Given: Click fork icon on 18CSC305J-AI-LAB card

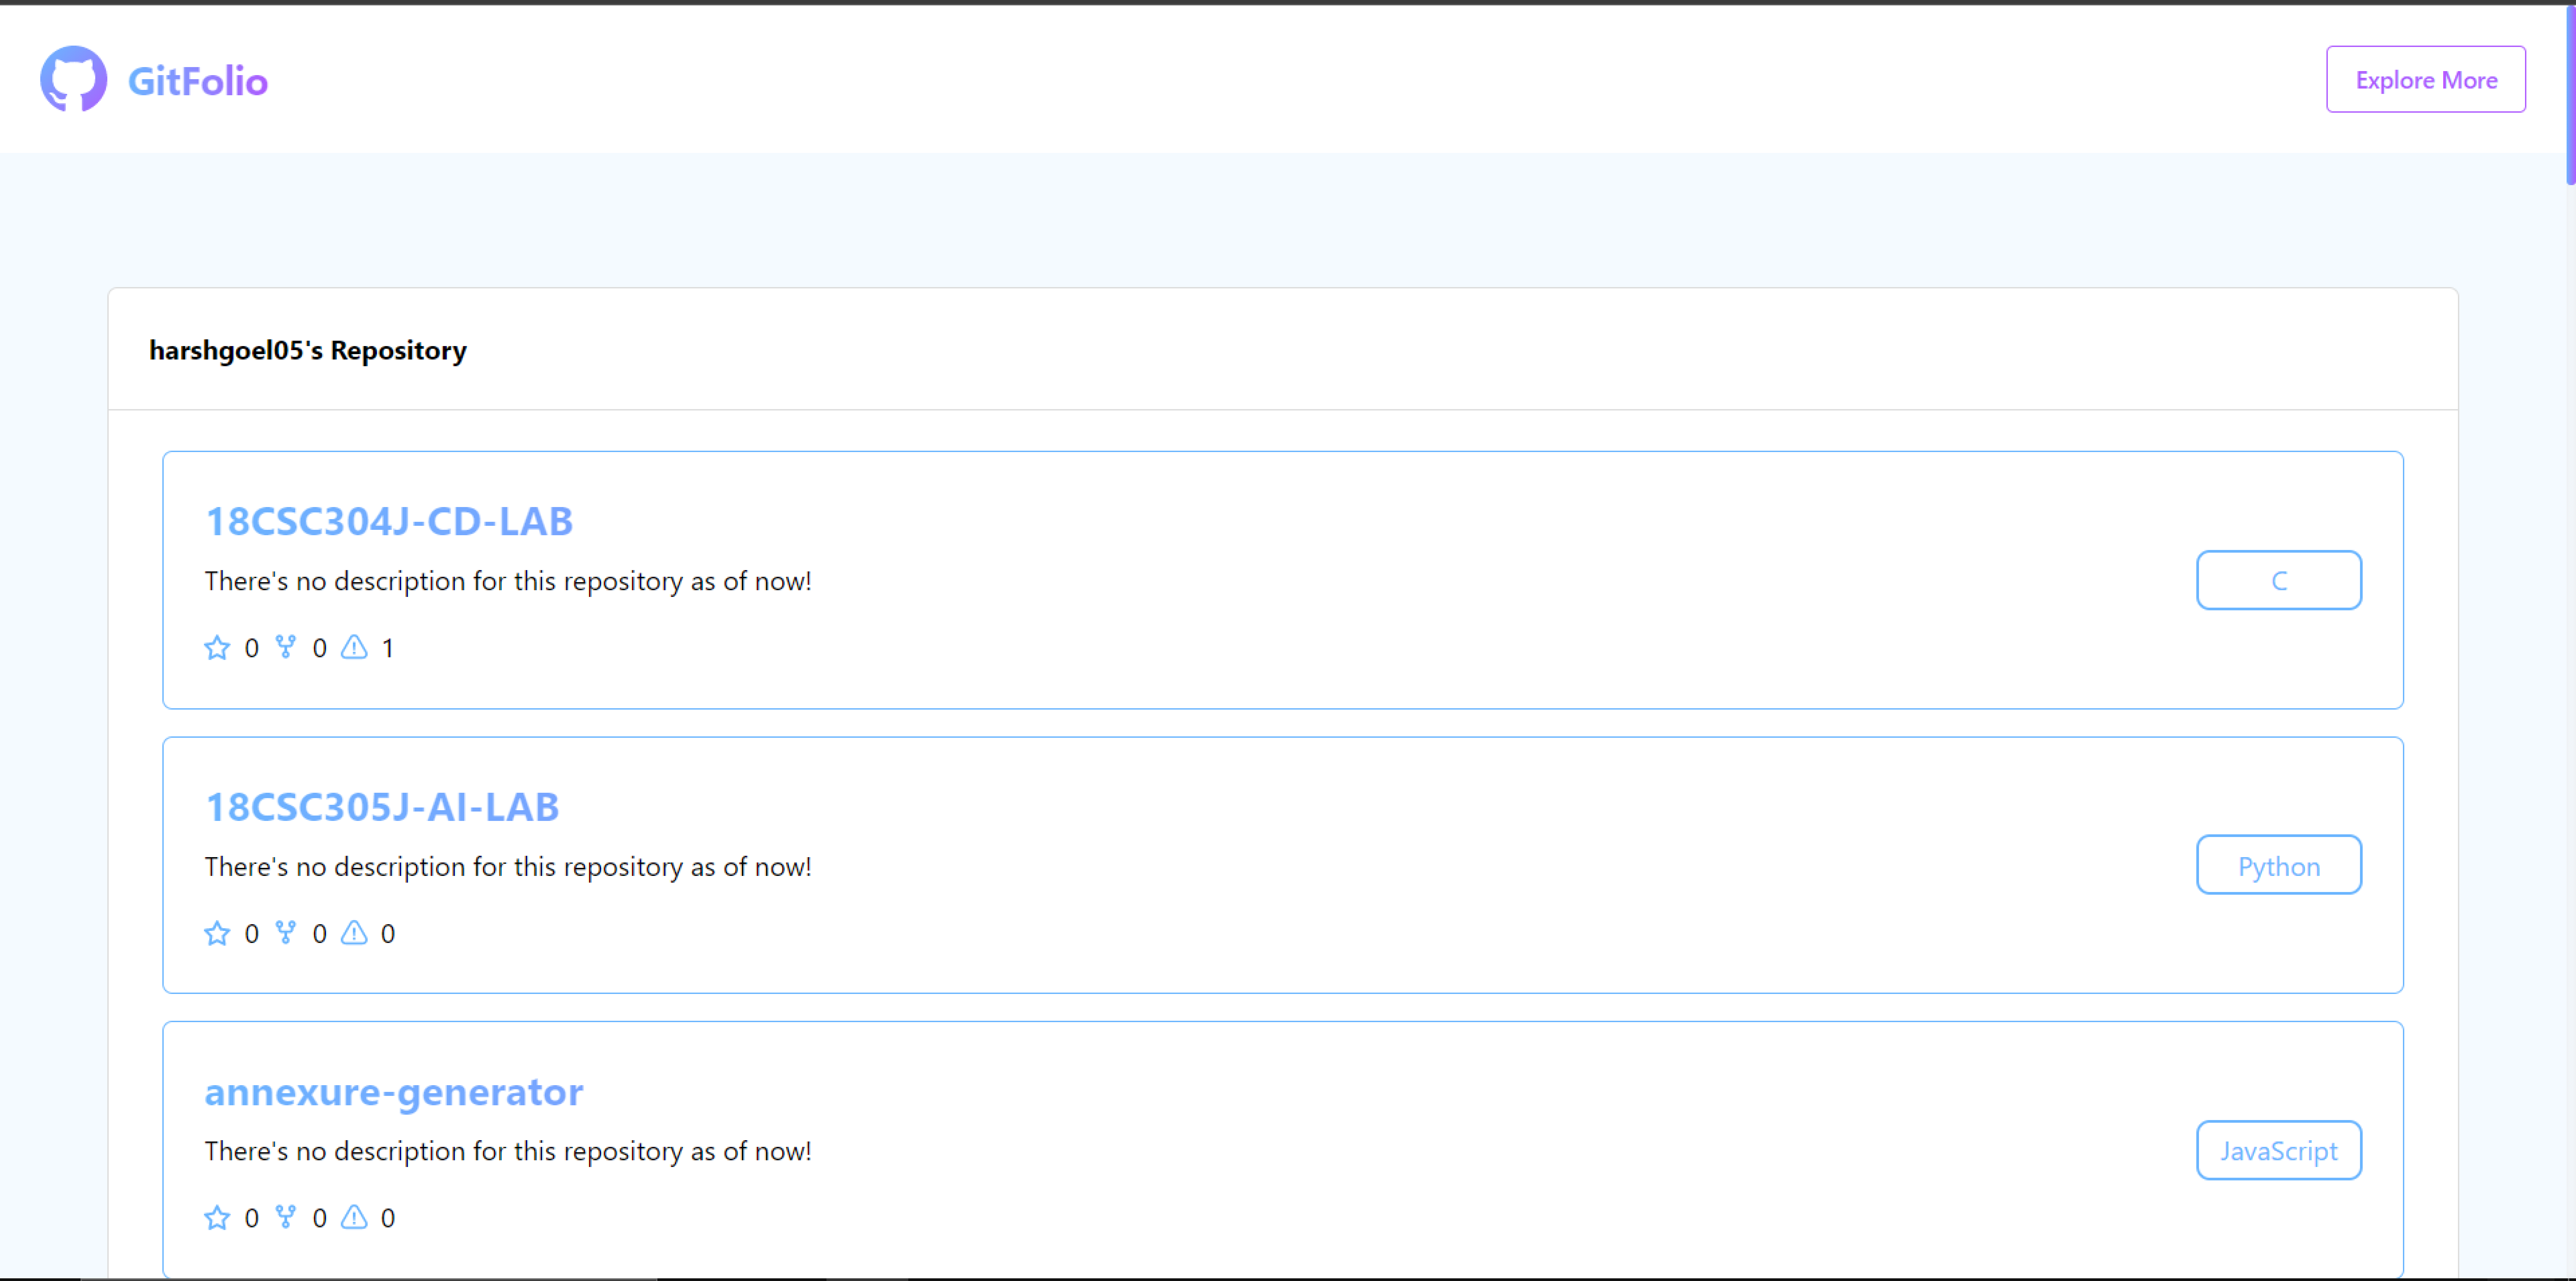Looking at the screenshot, I should coord(286,932).
